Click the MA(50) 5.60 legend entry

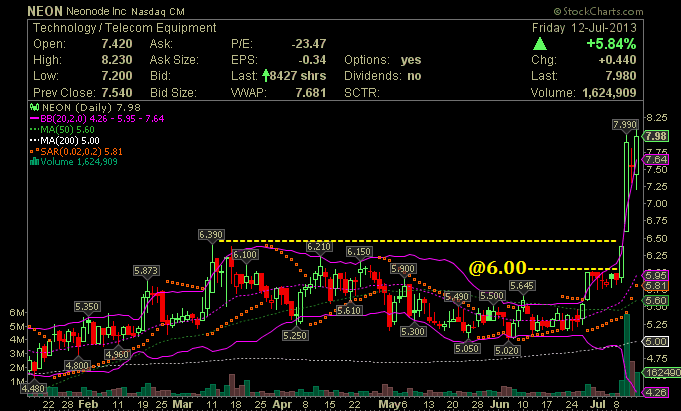click(x=62, y=129)
